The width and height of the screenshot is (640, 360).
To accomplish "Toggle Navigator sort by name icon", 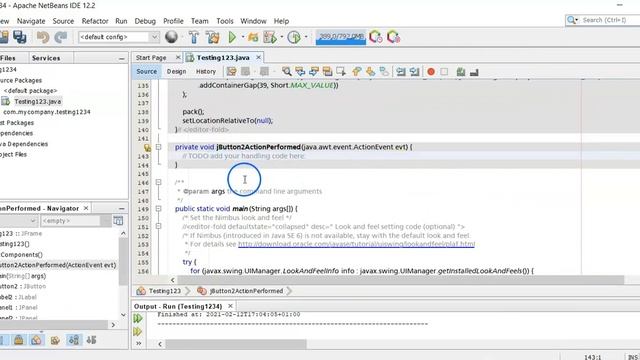I will (74, 340).
